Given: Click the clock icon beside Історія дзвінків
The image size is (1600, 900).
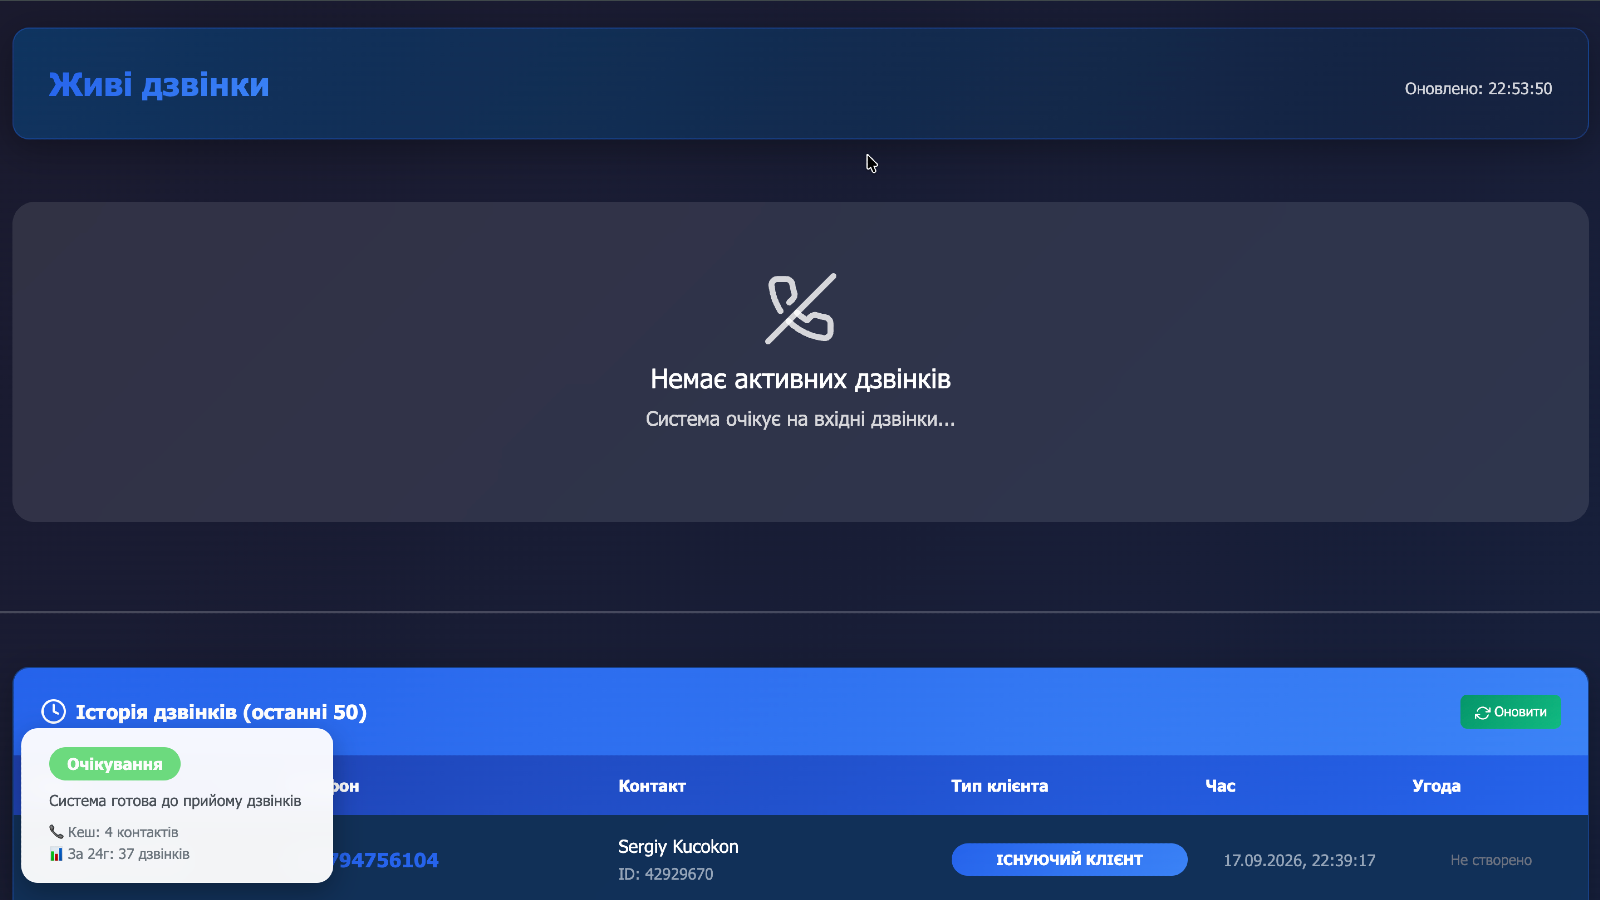Looking at the screenshot, I should (53, 712).
